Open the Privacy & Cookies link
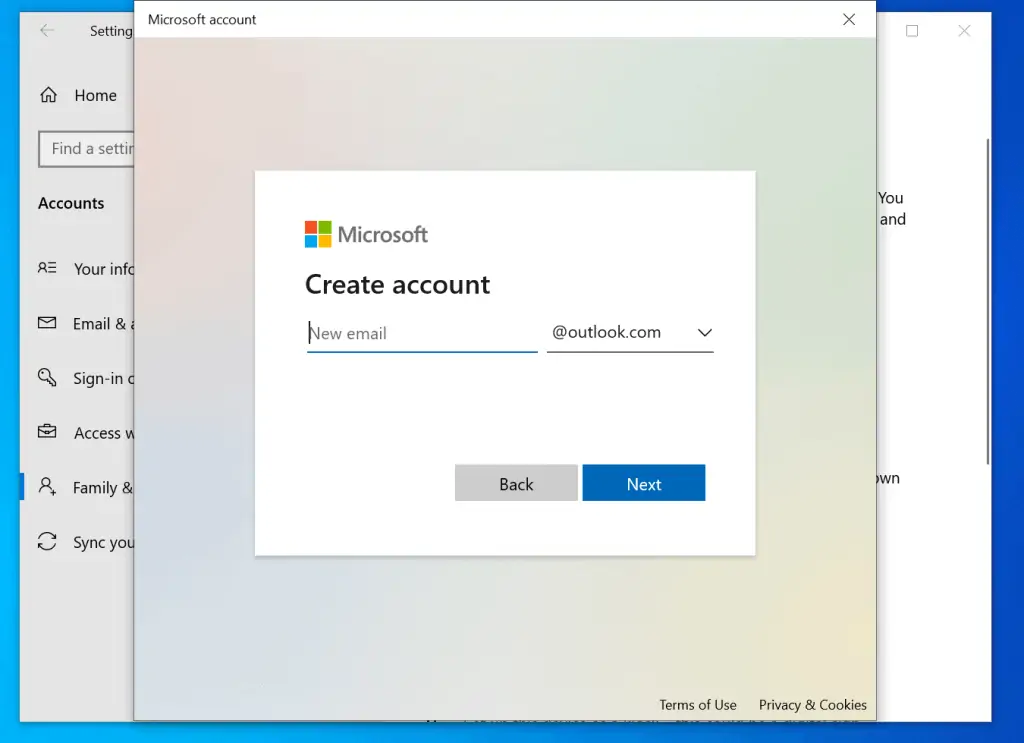 812,704
